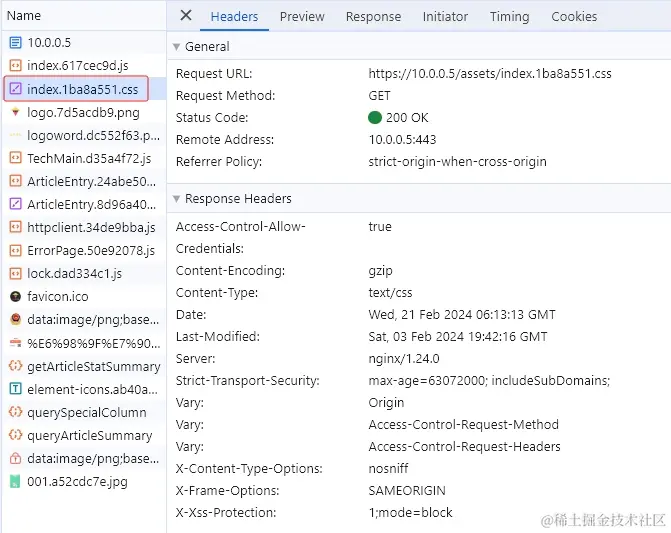This screenshot has height=533, width=671.
Task: Click the 200 OK status code
Action: coord(407,118)
